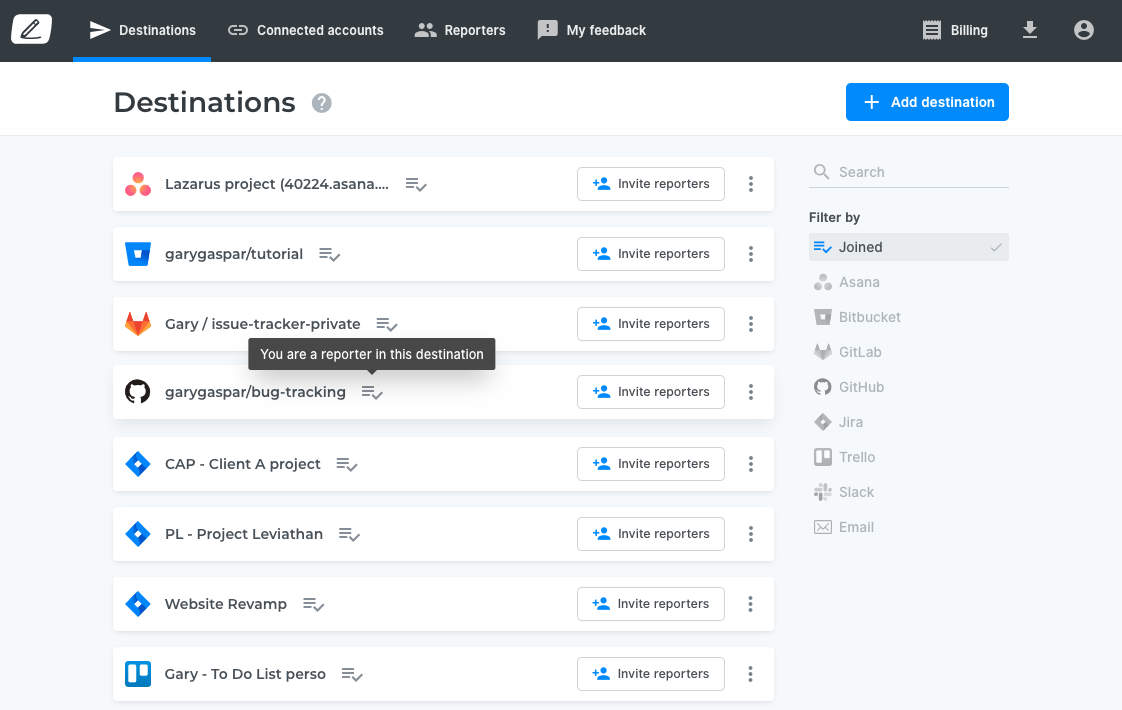1122x710 pixels.
Task: Click reporter status icon on garygaspar/tutorial
Action: click(x=329, y=255)
